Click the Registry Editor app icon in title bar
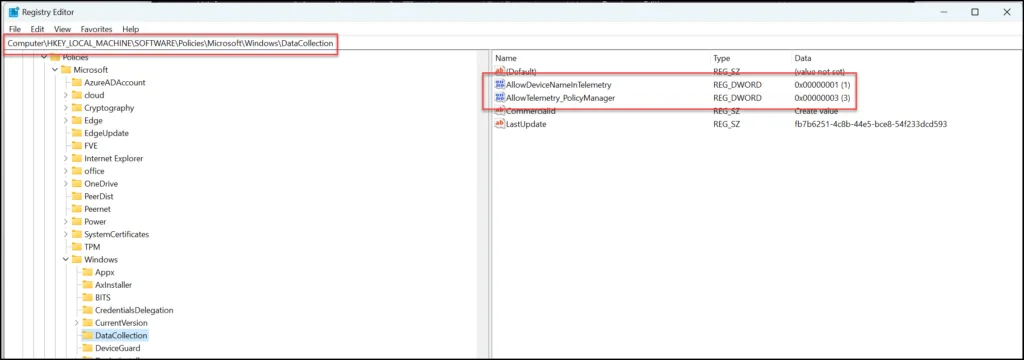The height and width of the screenshot is (360, 1024). (14, 12)
